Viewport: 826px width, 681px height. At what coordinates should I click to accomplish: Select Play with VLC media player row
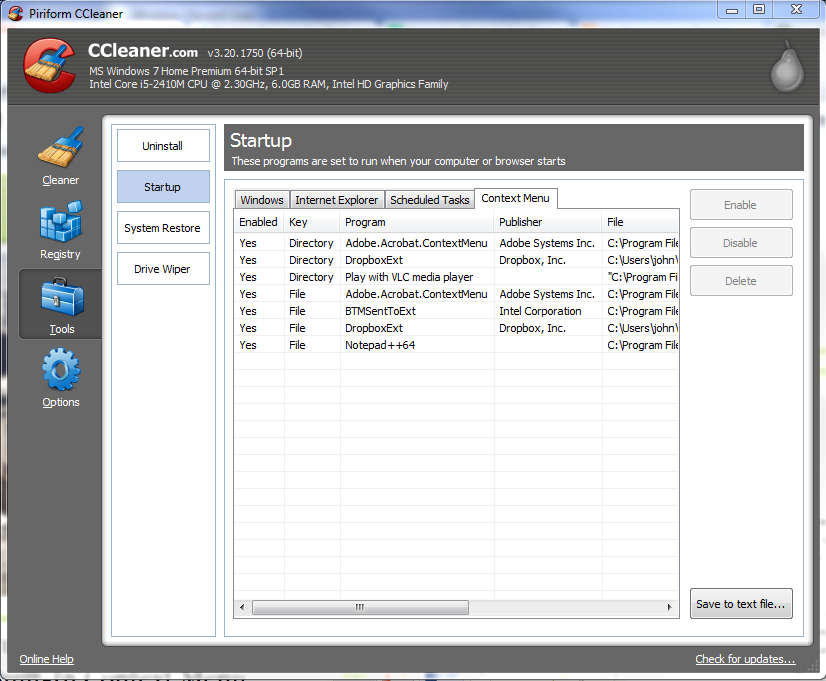pos(456,277)
